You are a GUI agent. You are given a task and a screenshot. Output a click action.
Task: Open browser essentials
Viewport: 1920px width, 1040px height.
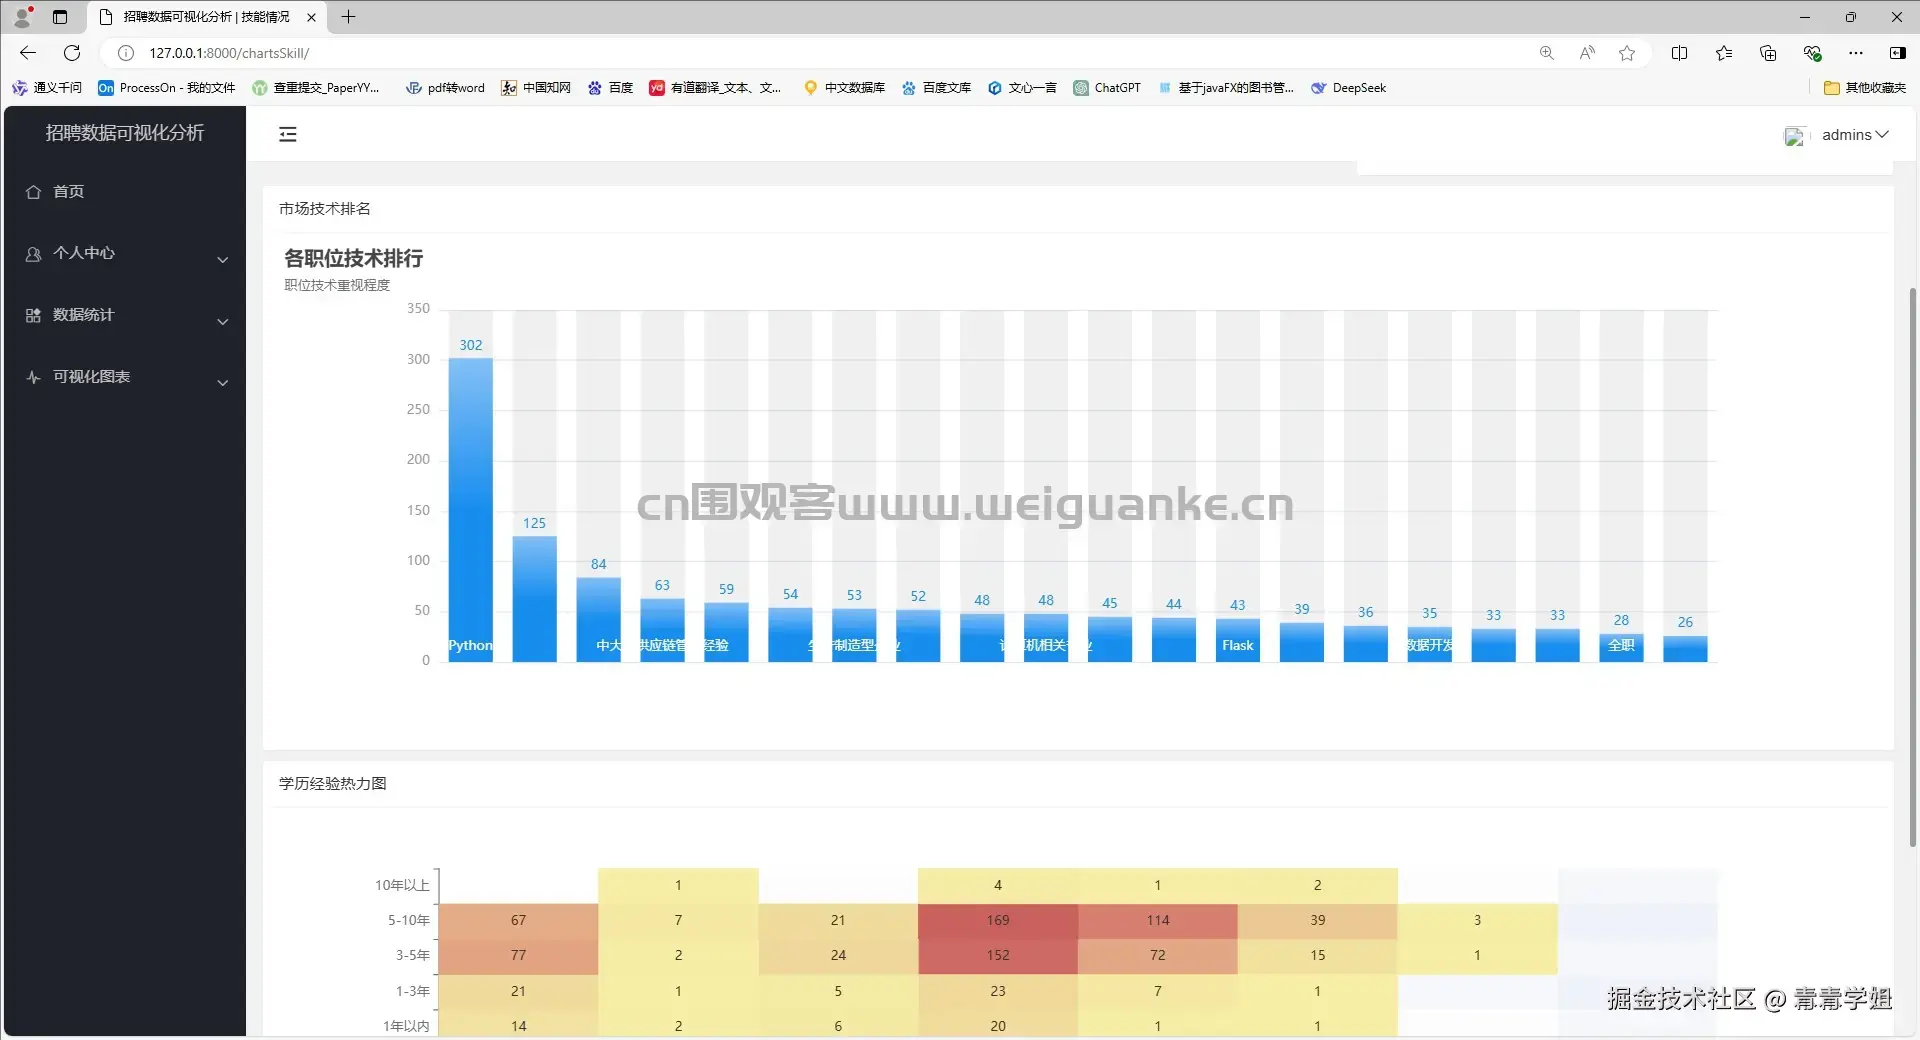(1812, 53)
